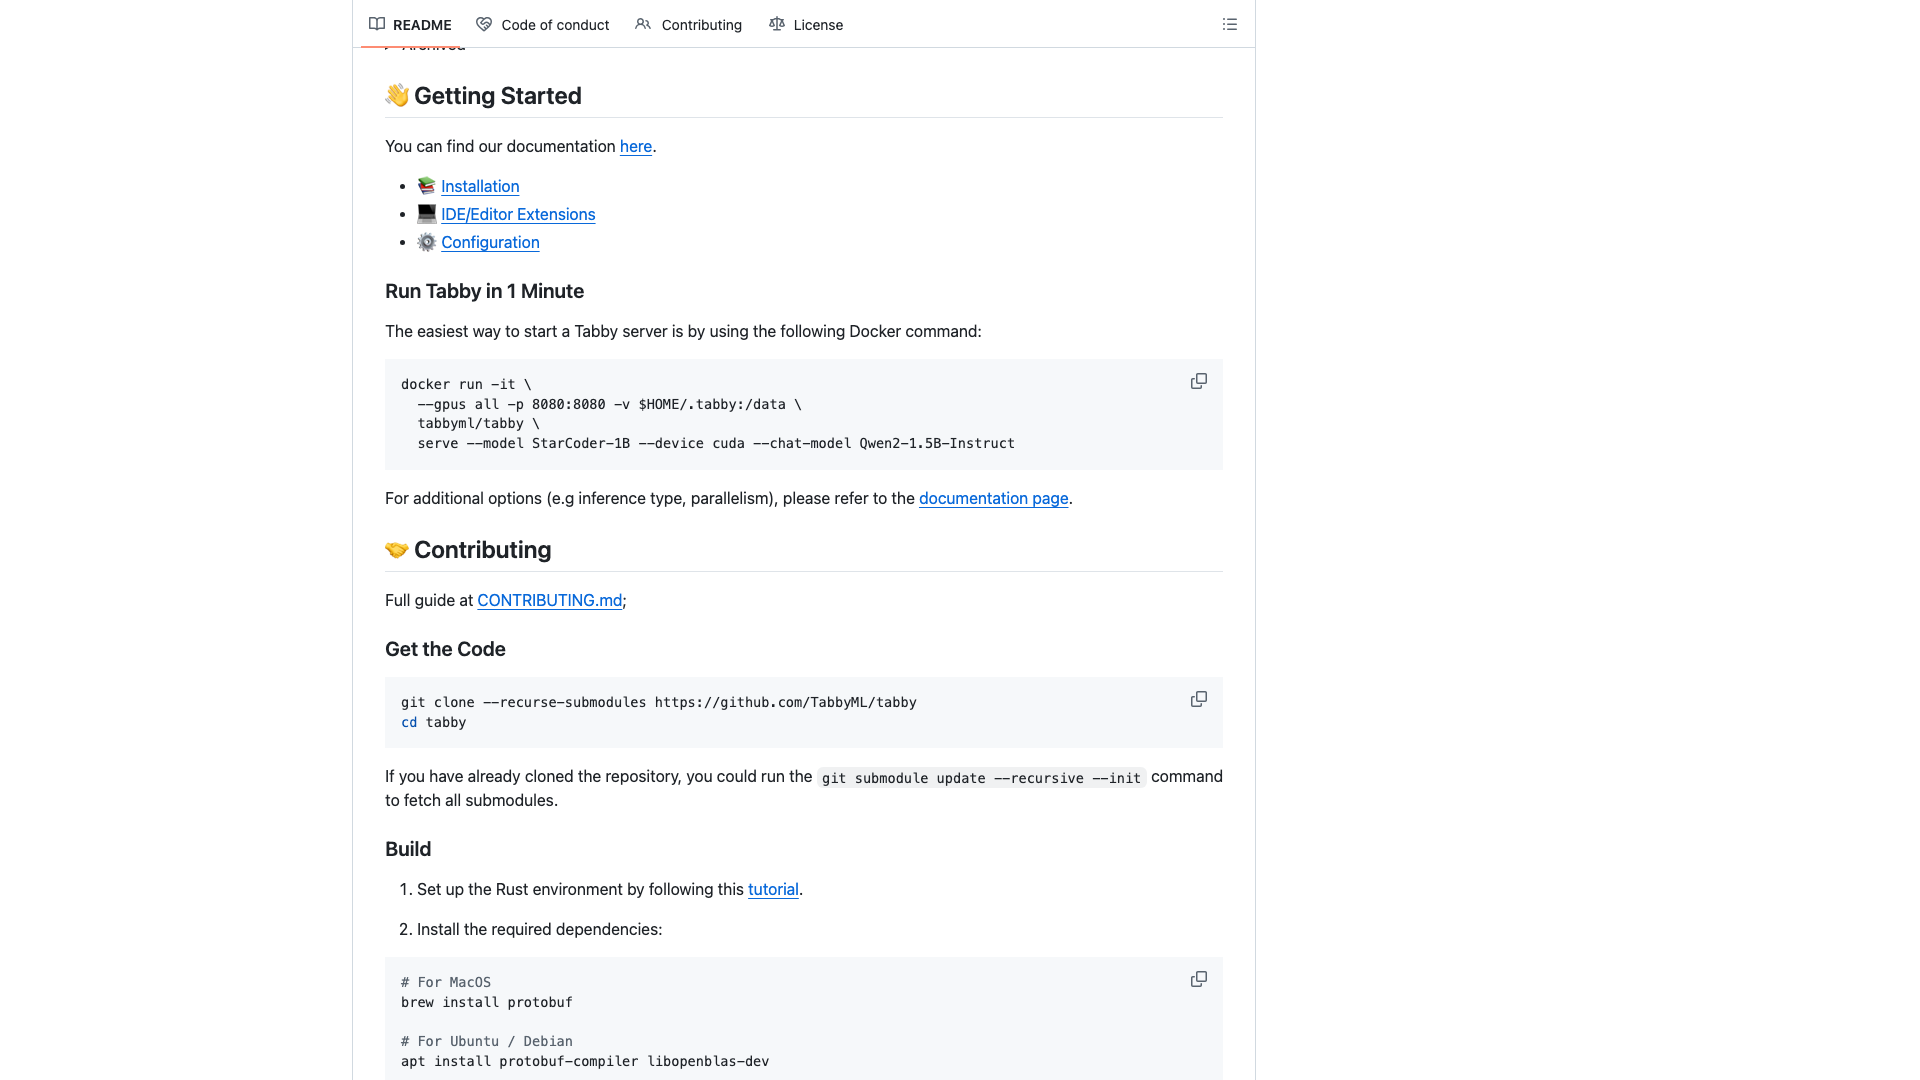Viewport: 1920px width, 1080px height.
Task: Open the IDE/Editor Extensions link
Action: click(x=518, y=214)
